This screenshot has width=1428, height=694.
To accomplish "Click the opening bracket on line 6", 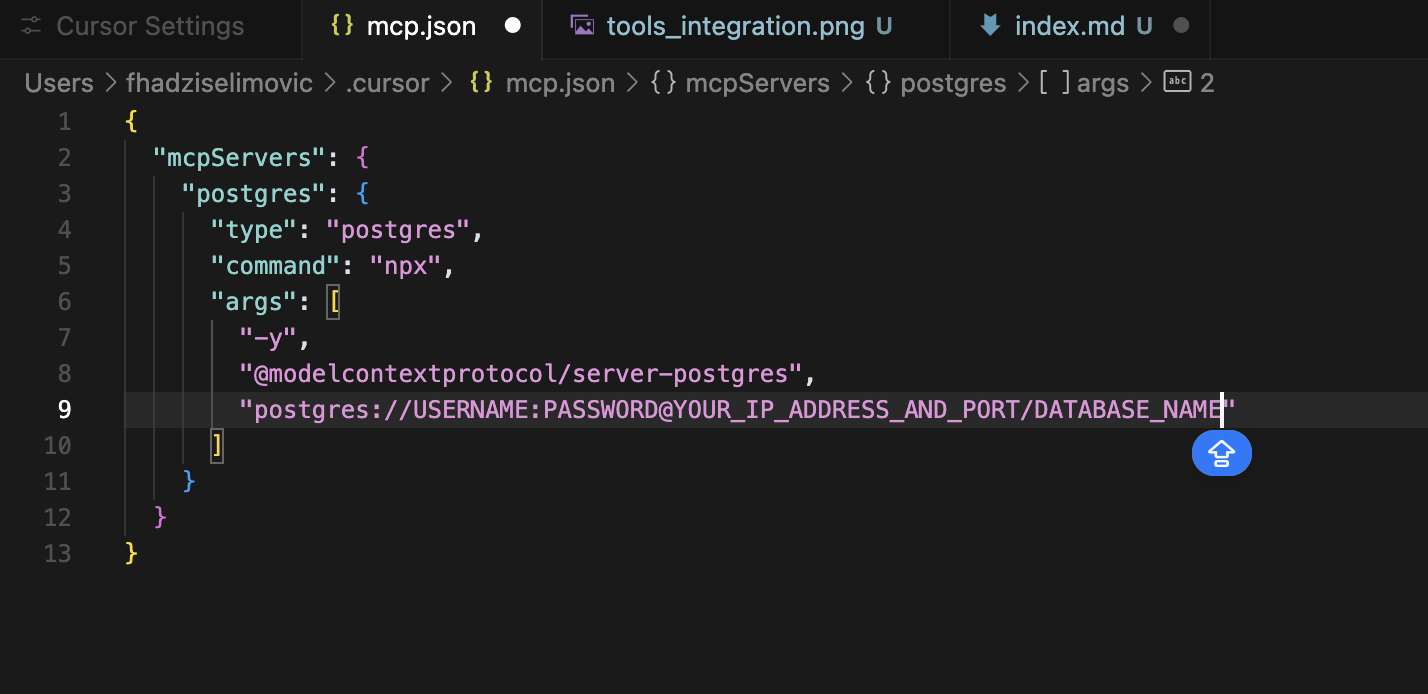I will point(334,301).
